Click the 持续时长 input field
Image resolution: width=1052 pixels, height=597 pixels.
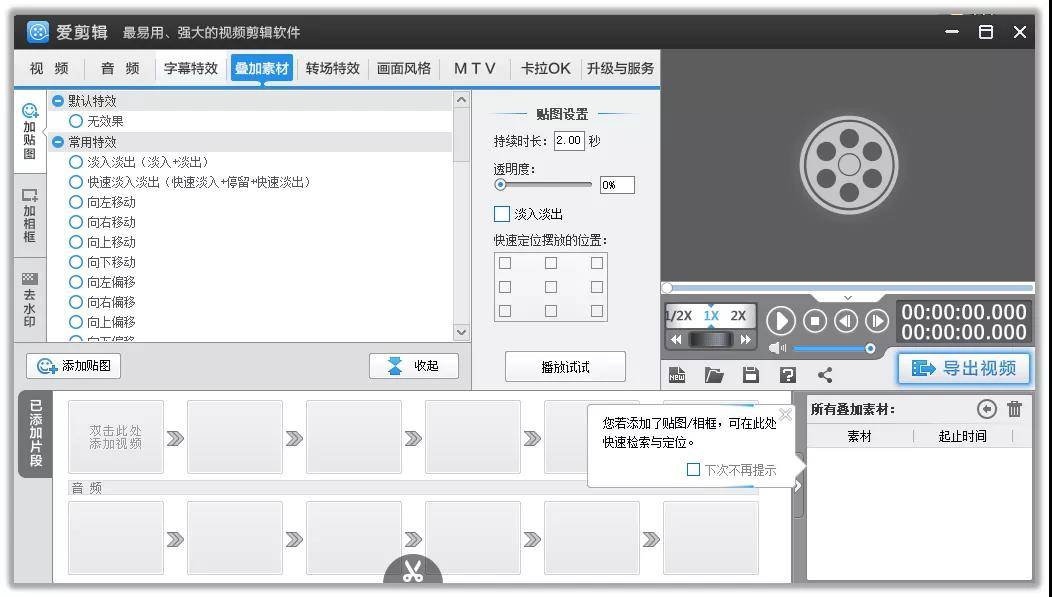point(569,141)
